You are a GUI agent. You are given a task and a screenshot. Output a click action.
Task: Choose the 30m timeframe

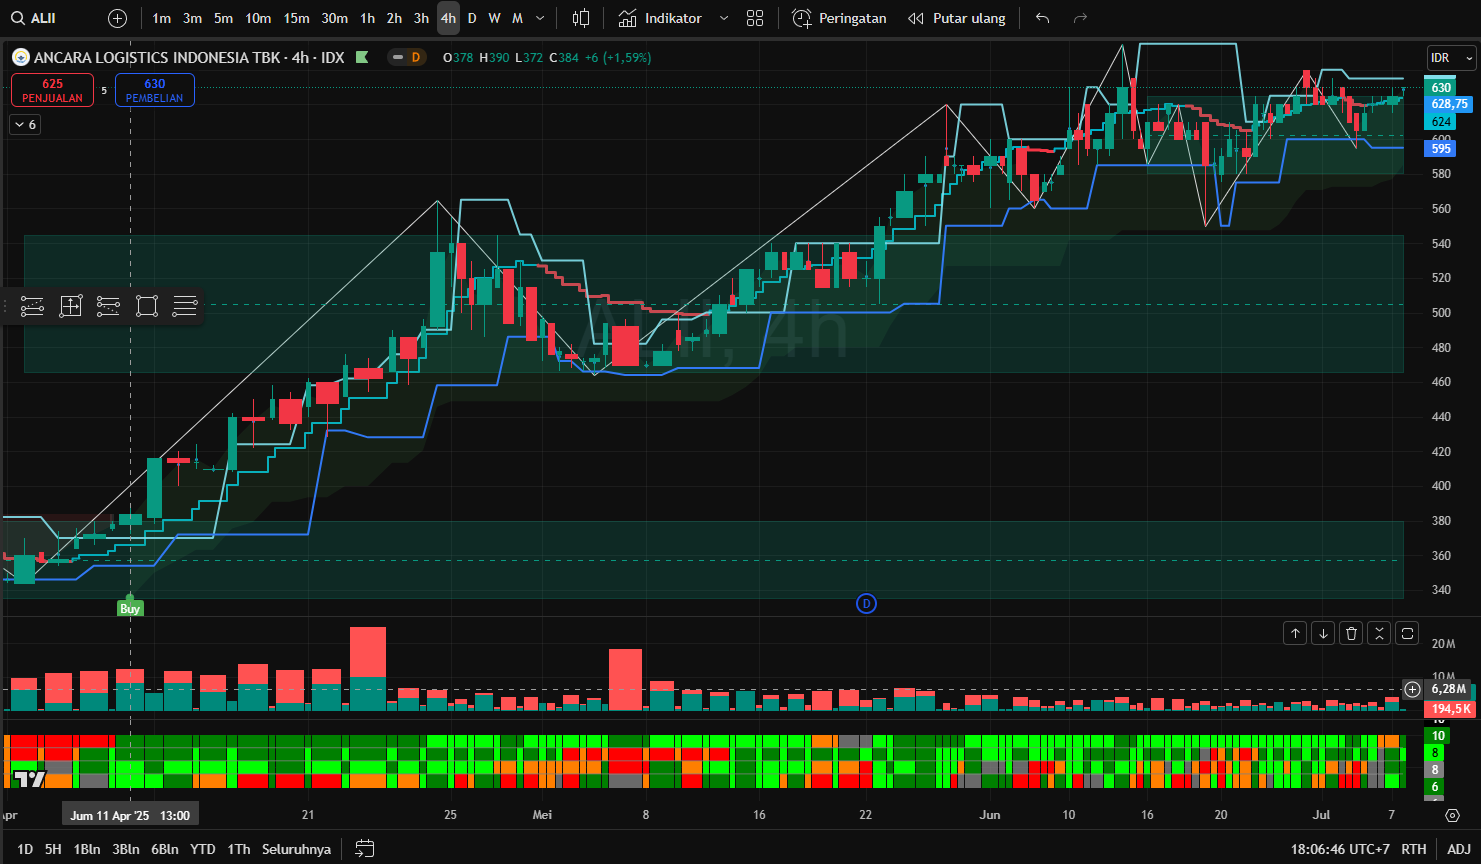tap(334, 18)
